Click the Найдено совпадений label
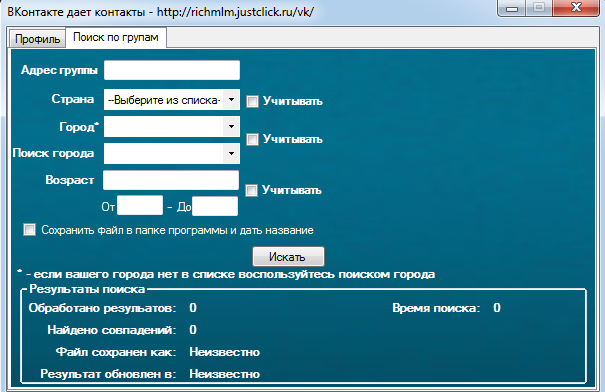Screen dimensions: 605x392 click(x=112, y=330)
